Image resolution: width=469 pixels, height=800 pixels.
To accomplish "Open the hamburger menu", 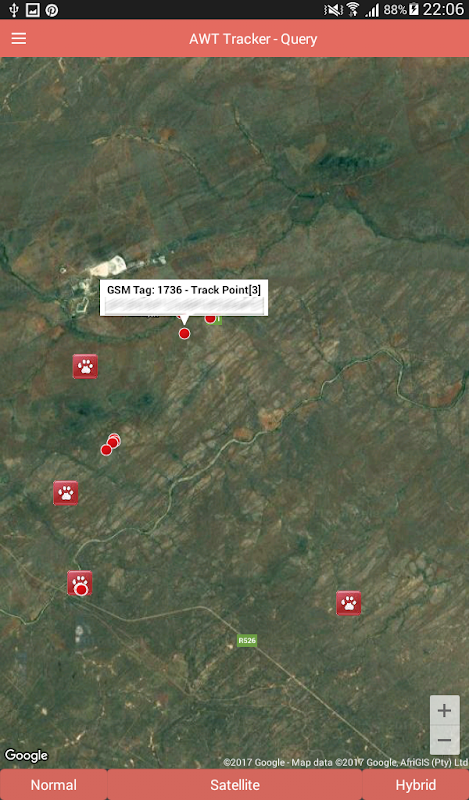I will coord(19,39).
